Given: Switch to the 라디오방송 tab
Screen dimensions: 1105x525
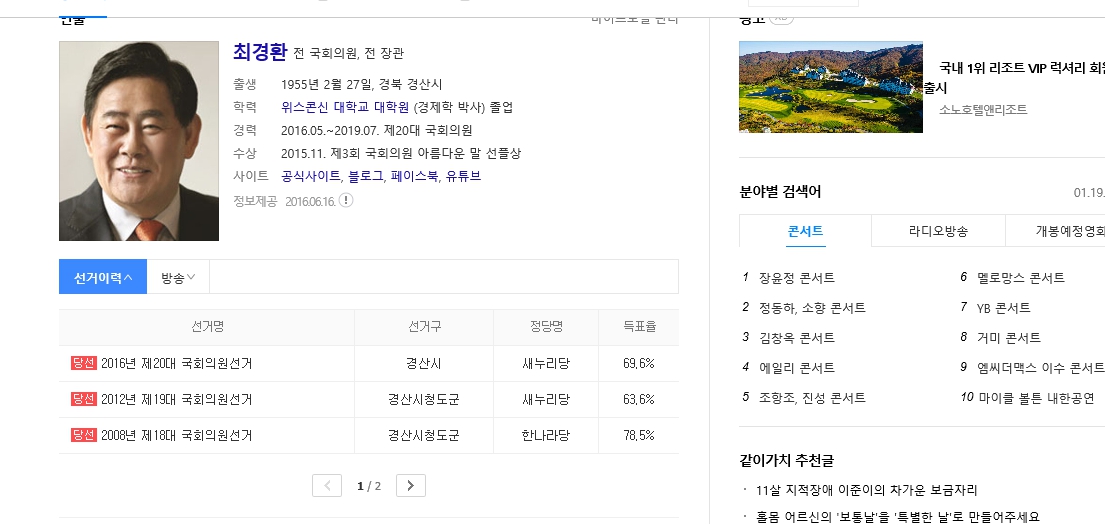Looking at the screenshot, I should 939,231.
